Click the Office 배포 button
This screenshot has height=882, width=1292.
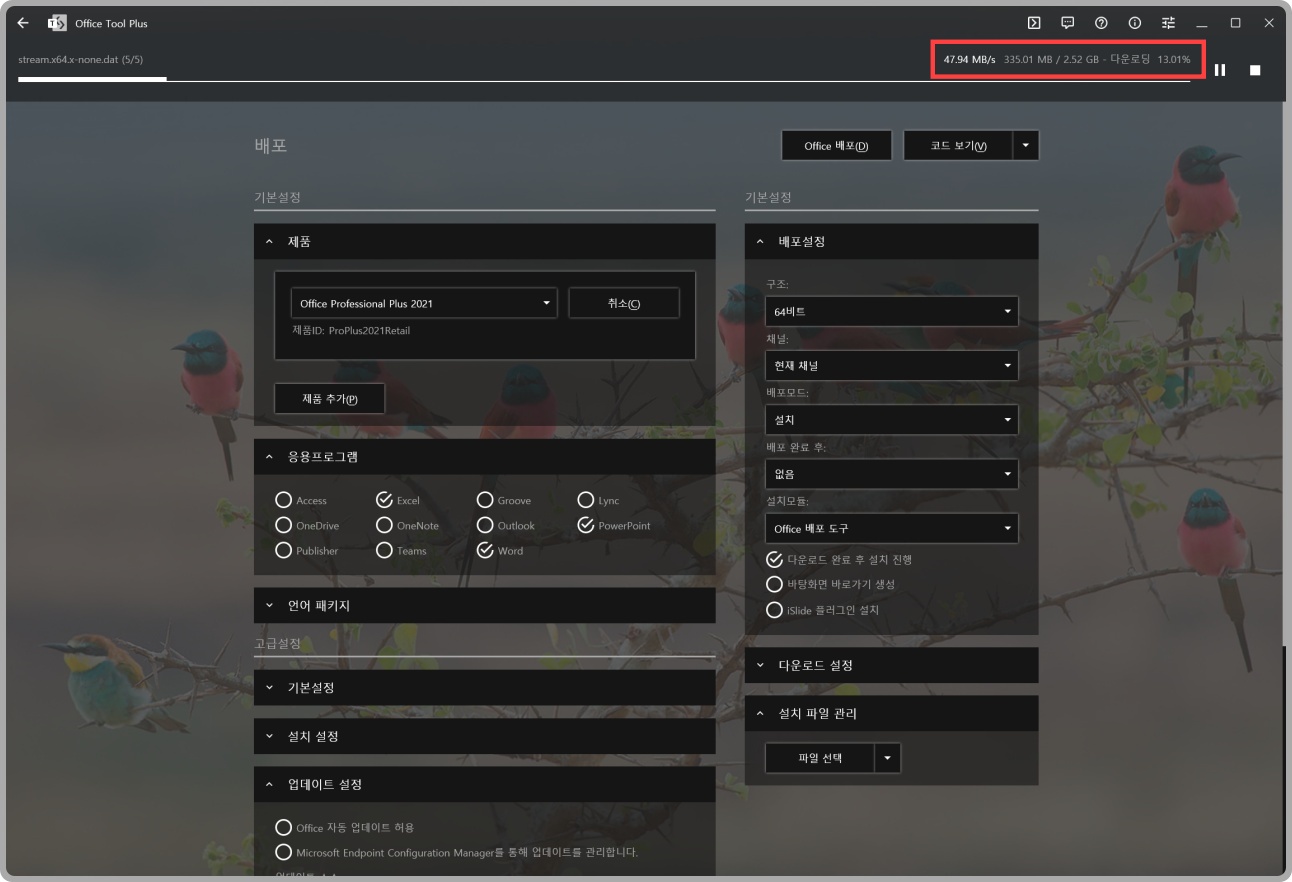[836, 145]
